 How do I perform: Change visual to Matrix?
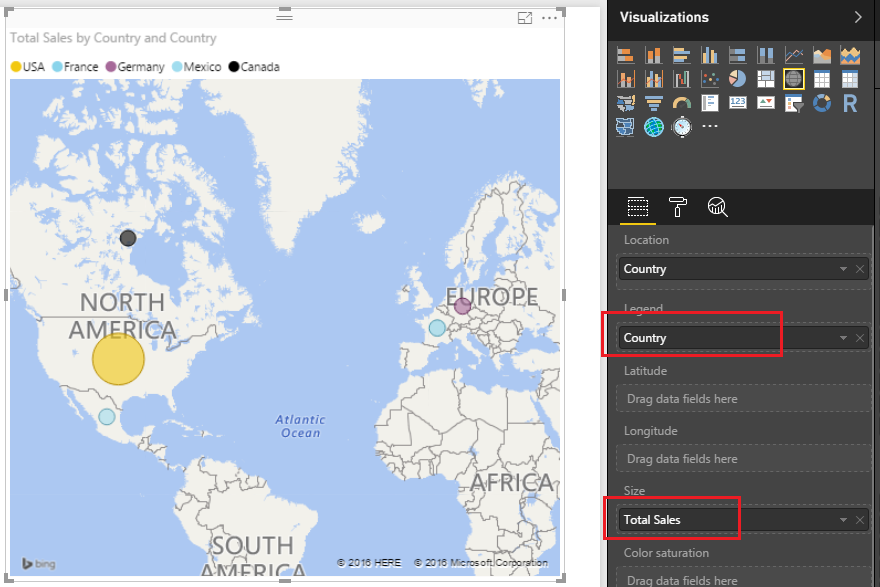click(850, 79)
